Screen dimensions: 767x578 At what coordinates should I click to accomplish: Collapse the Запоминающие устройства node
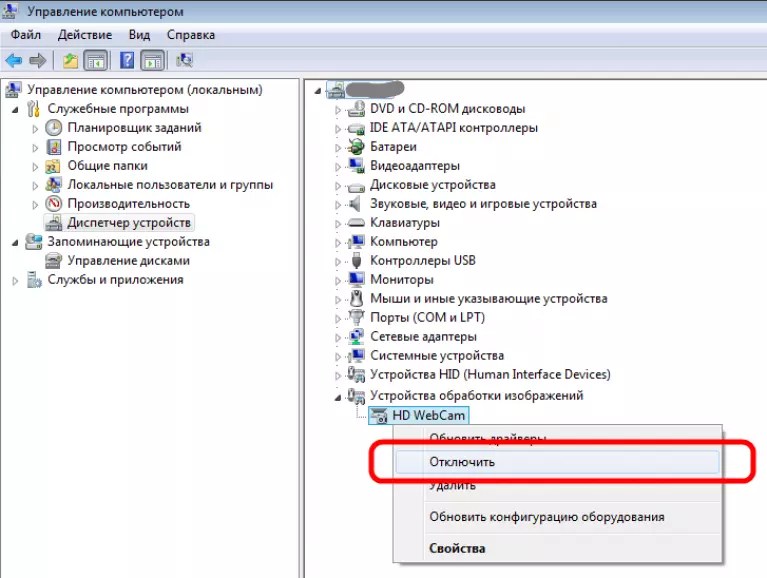(15, 243)
